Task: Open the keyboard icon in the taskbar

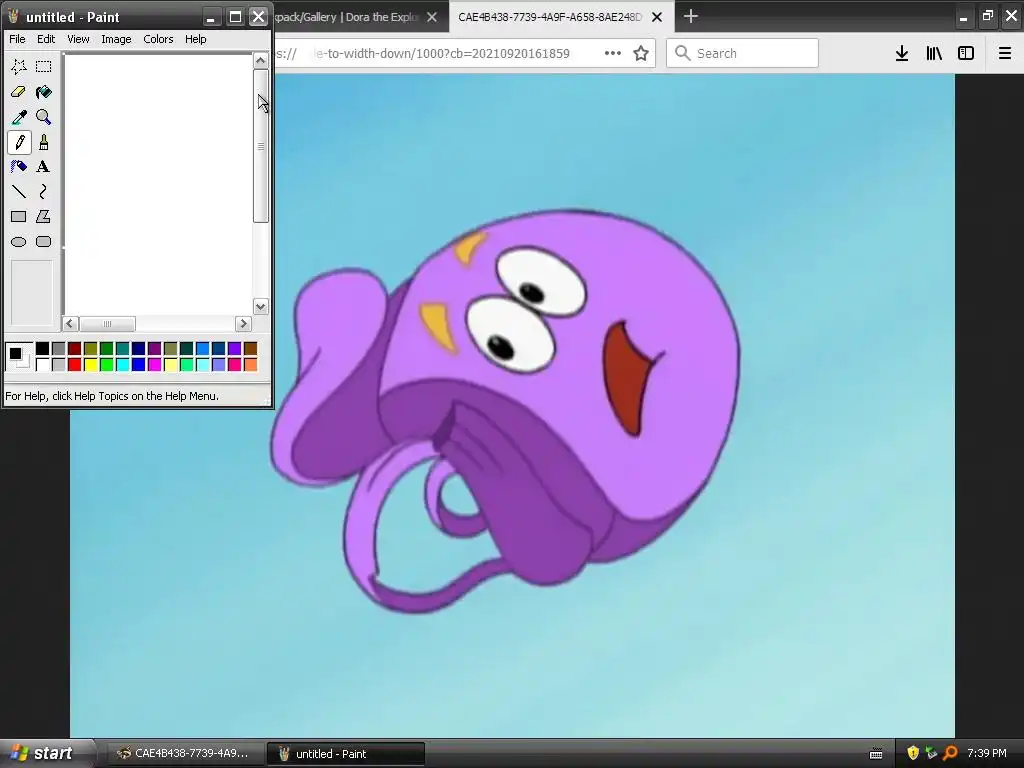Action: click(876, 754)
